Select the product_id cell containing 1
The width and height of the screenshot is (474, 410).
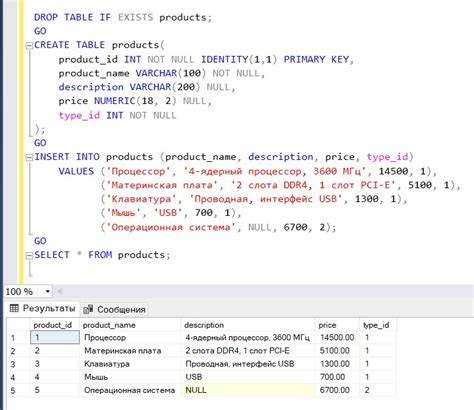55,337
